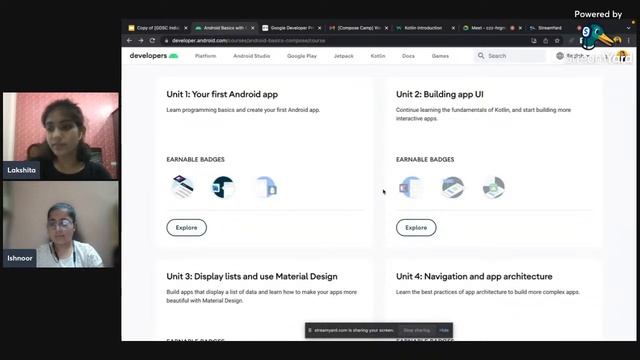640x360 pixels.
Task: Open the Jetpack menu
Action: [x=344, y=56]
